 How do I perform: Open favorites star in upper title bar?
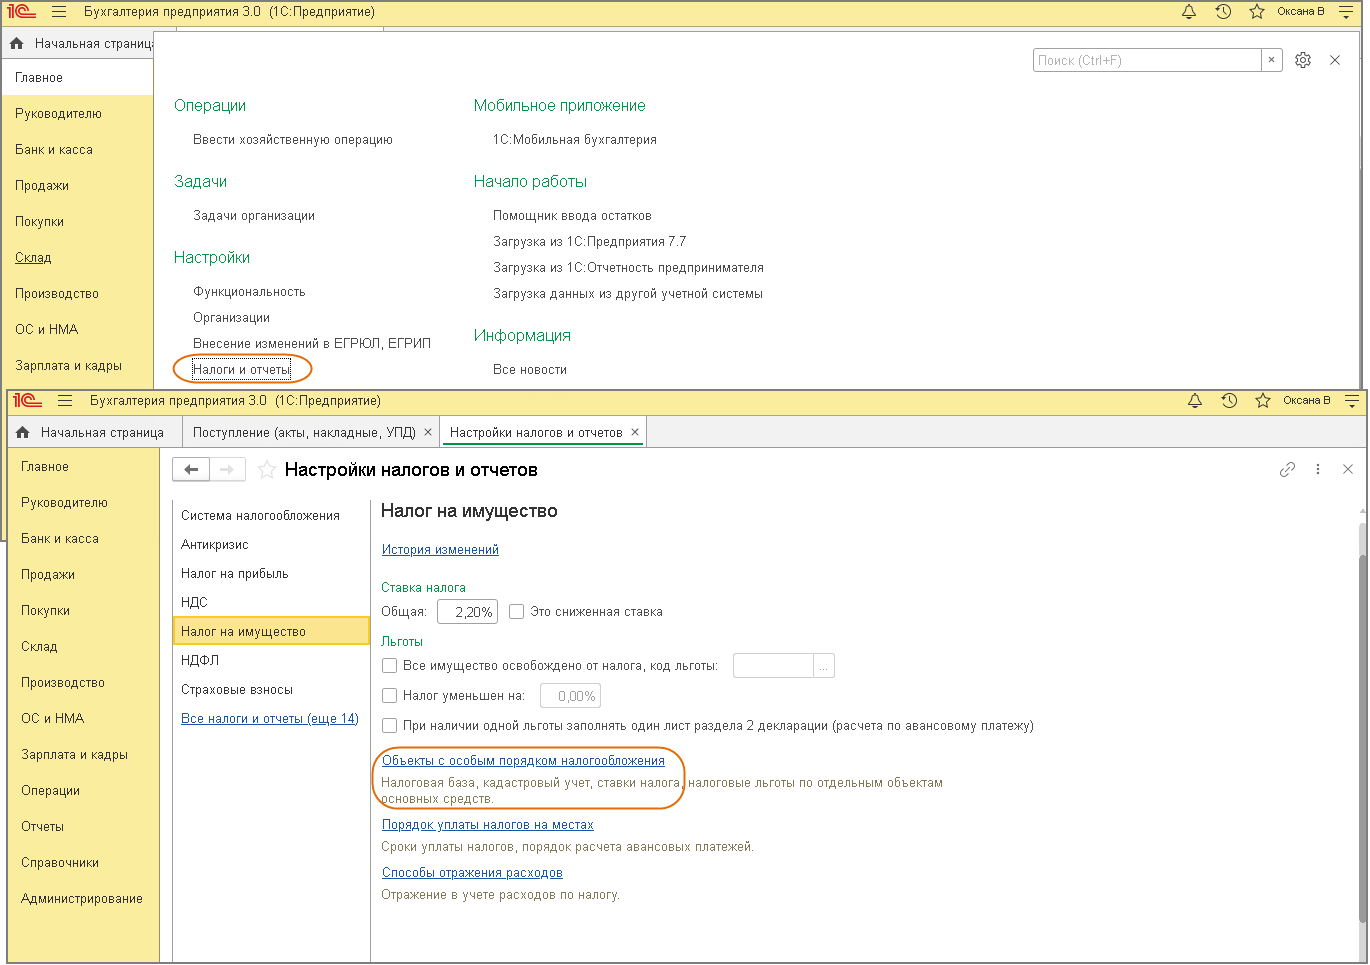coord(1257,12)
